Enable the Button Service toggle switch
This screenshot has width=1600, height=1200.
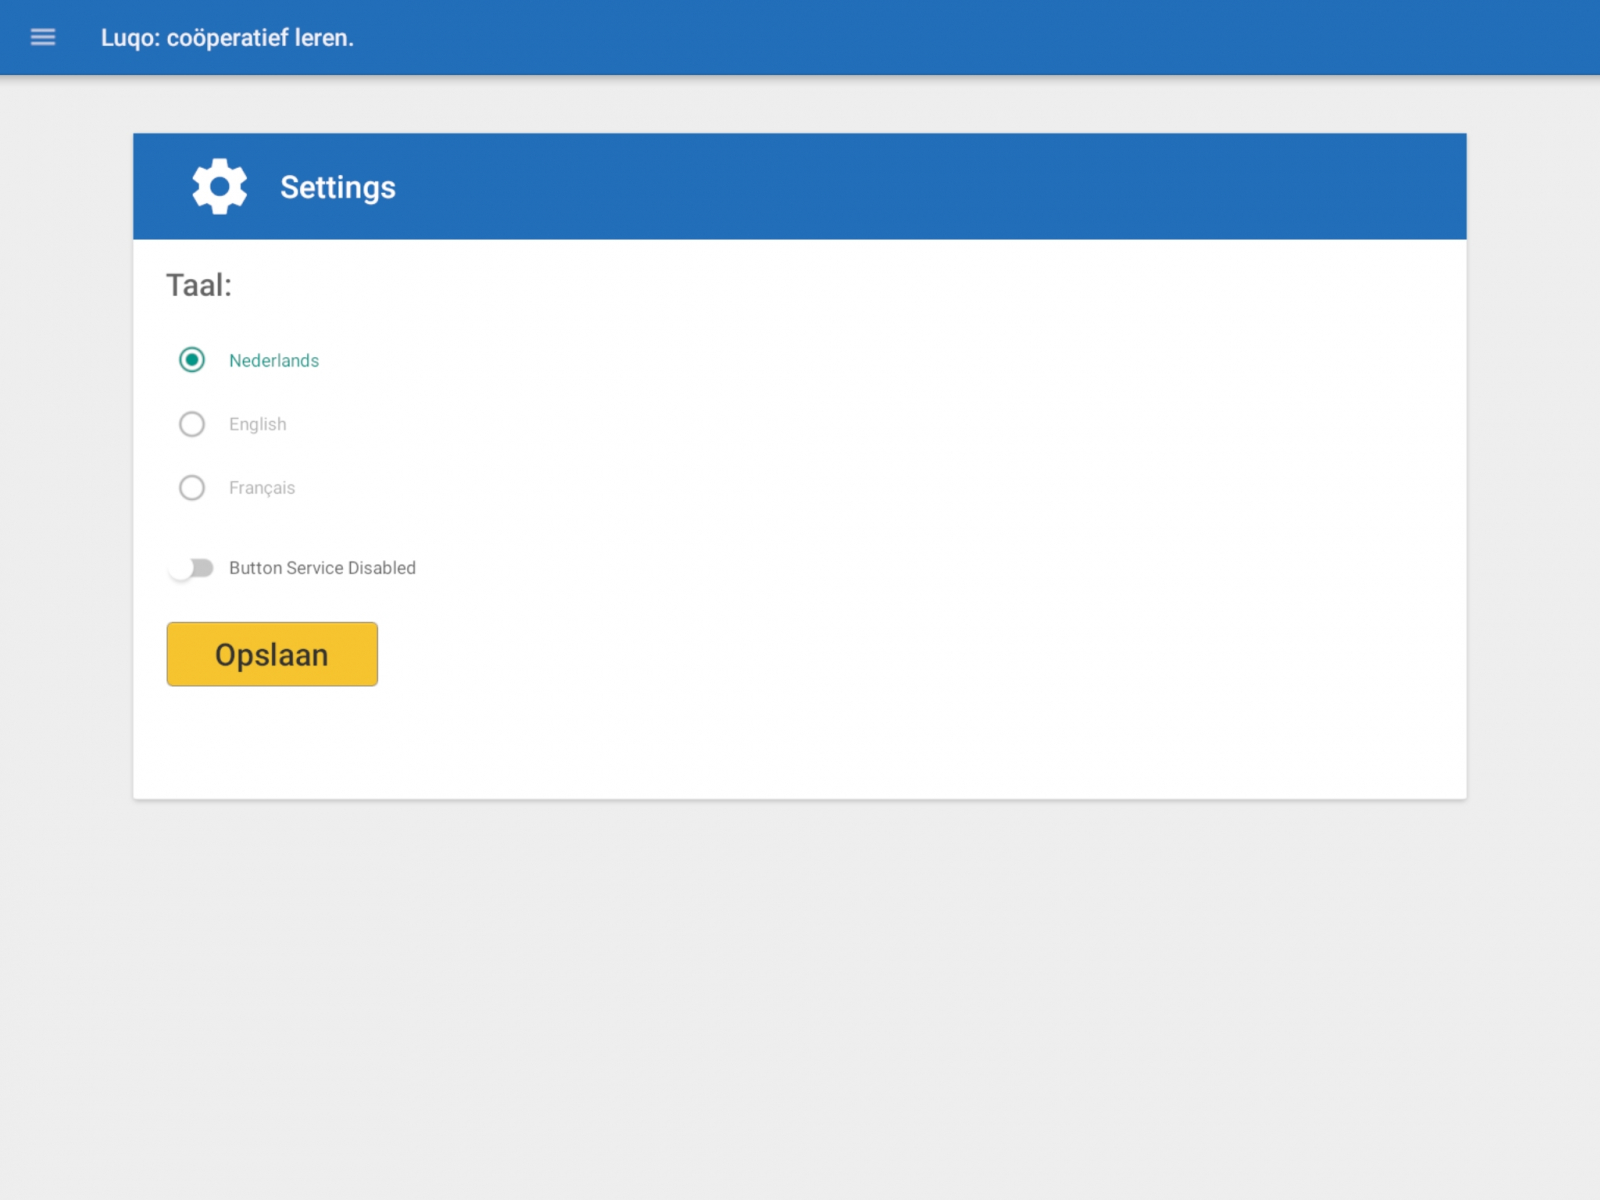coord(192,568)
